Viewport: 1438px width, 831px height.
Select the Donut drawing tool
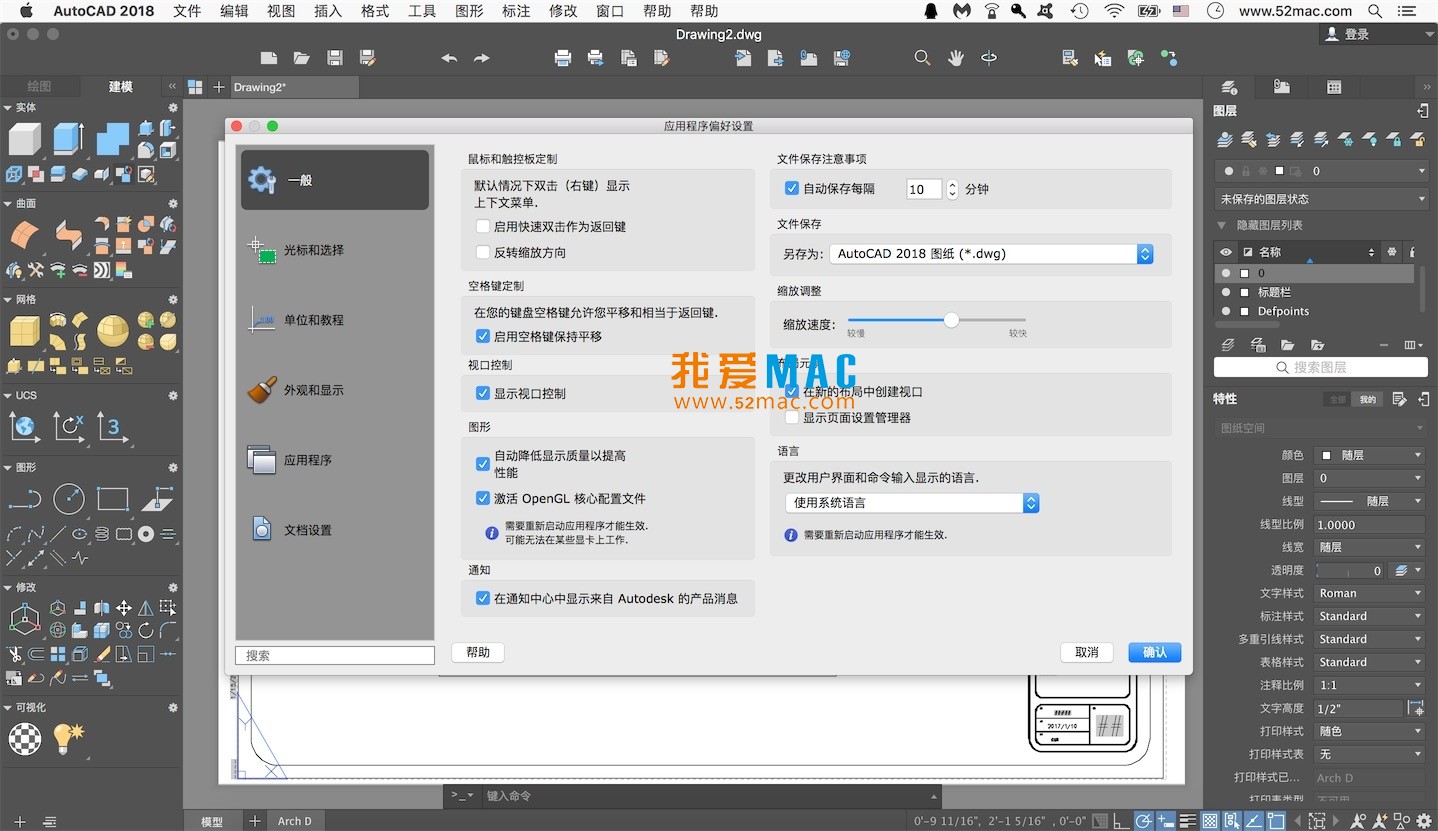[x=146, y=534]
